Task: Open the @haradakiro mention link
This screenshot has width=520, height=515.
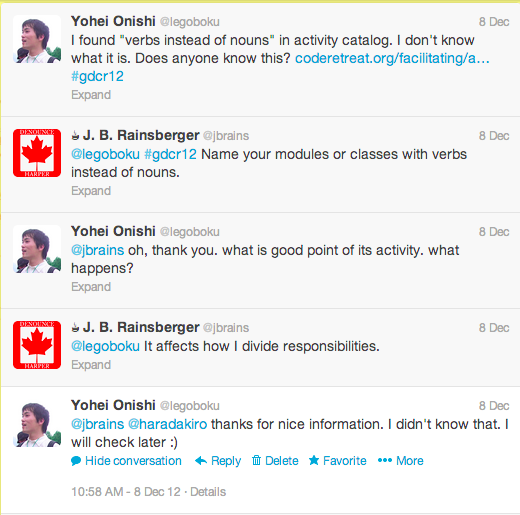Action: (167, 424)
